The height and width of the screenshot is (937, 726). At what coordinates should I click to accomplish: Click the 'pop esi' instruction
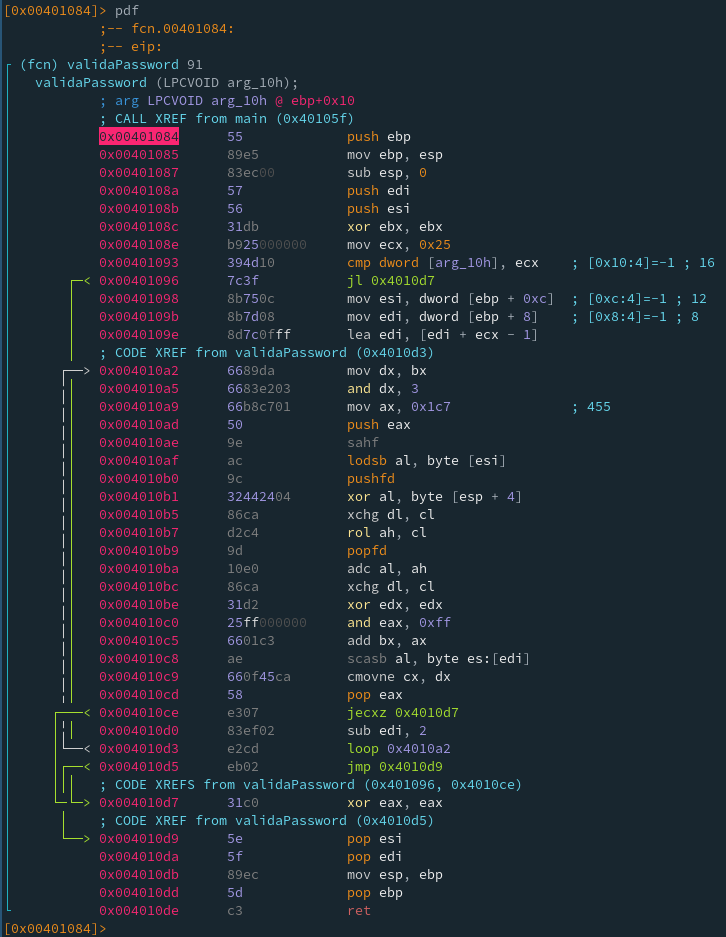click(x=375, y=839)
